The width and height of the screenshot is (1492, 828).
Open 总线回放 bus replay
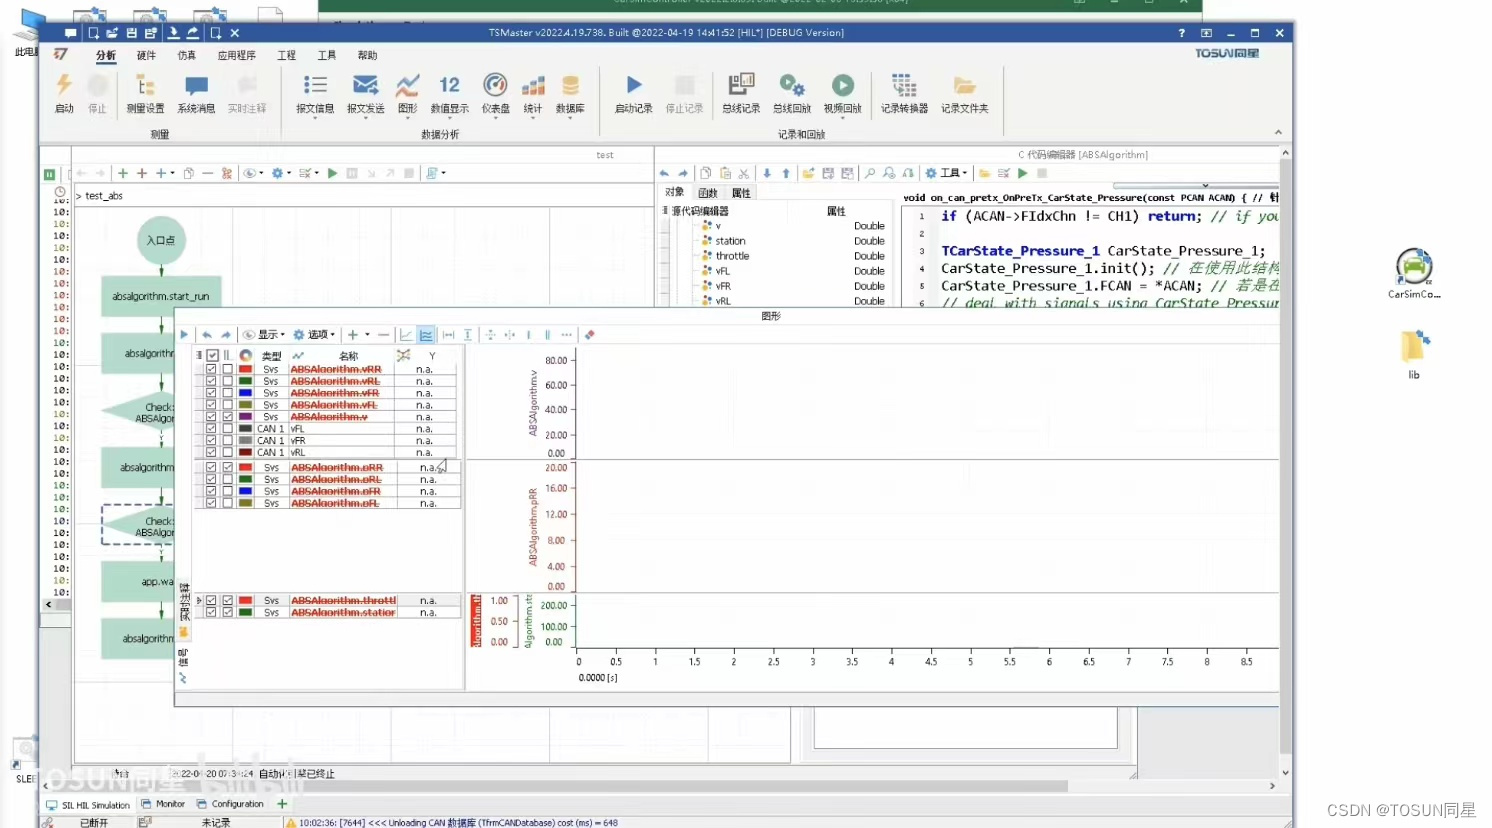point(792,93)
